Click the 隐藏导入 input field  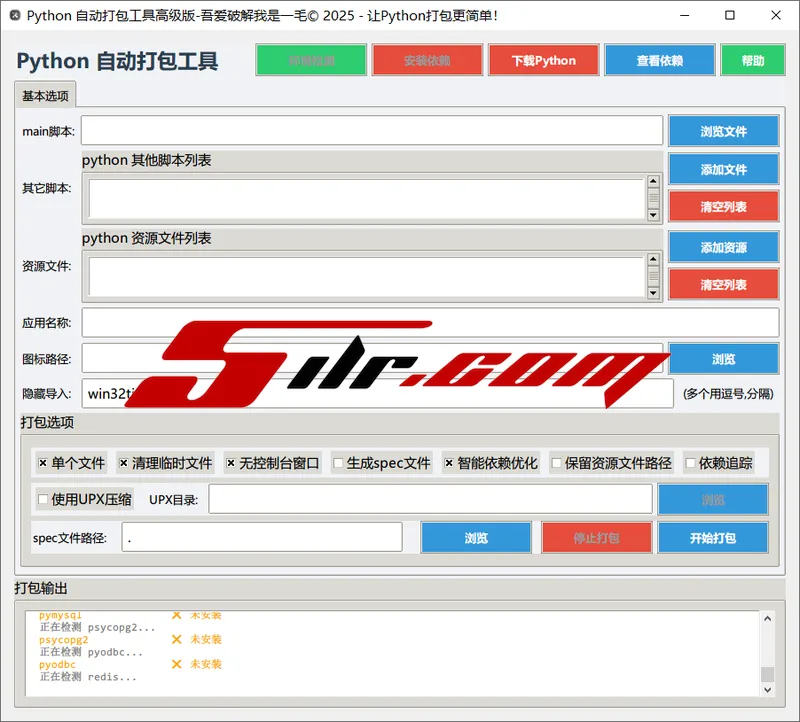point(378,393)
